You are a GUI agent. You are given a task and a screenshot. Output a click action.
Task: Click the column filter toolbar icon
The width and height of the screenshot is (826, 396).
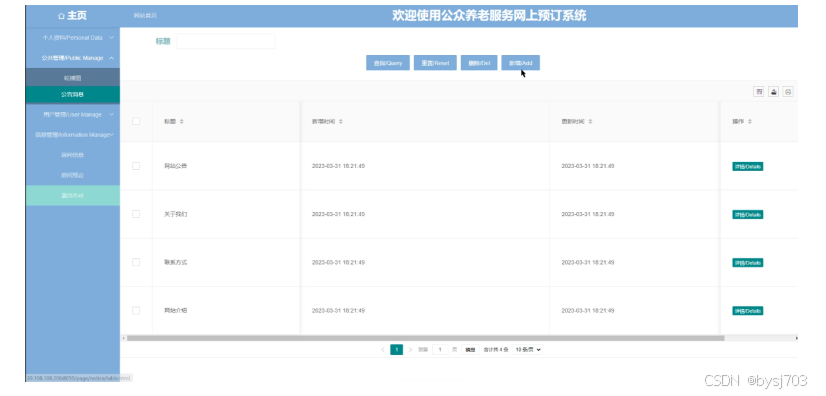tap(759, 92)
